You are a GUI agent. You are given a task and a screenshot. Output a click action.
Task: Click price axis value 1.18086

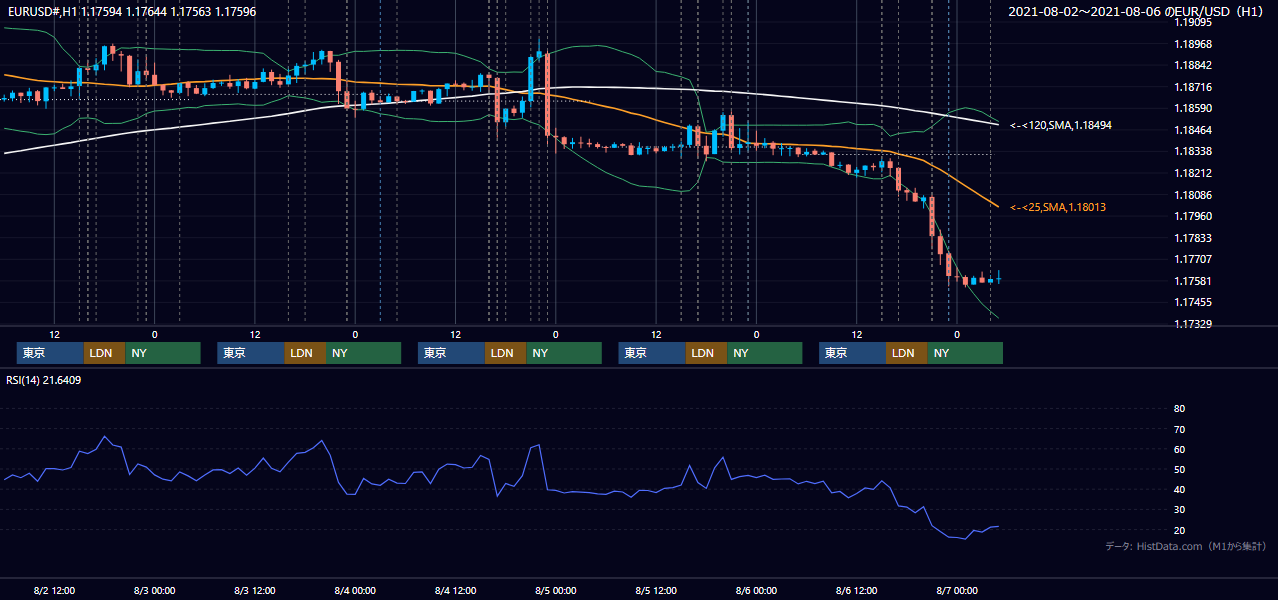[x=1193, y=195]
